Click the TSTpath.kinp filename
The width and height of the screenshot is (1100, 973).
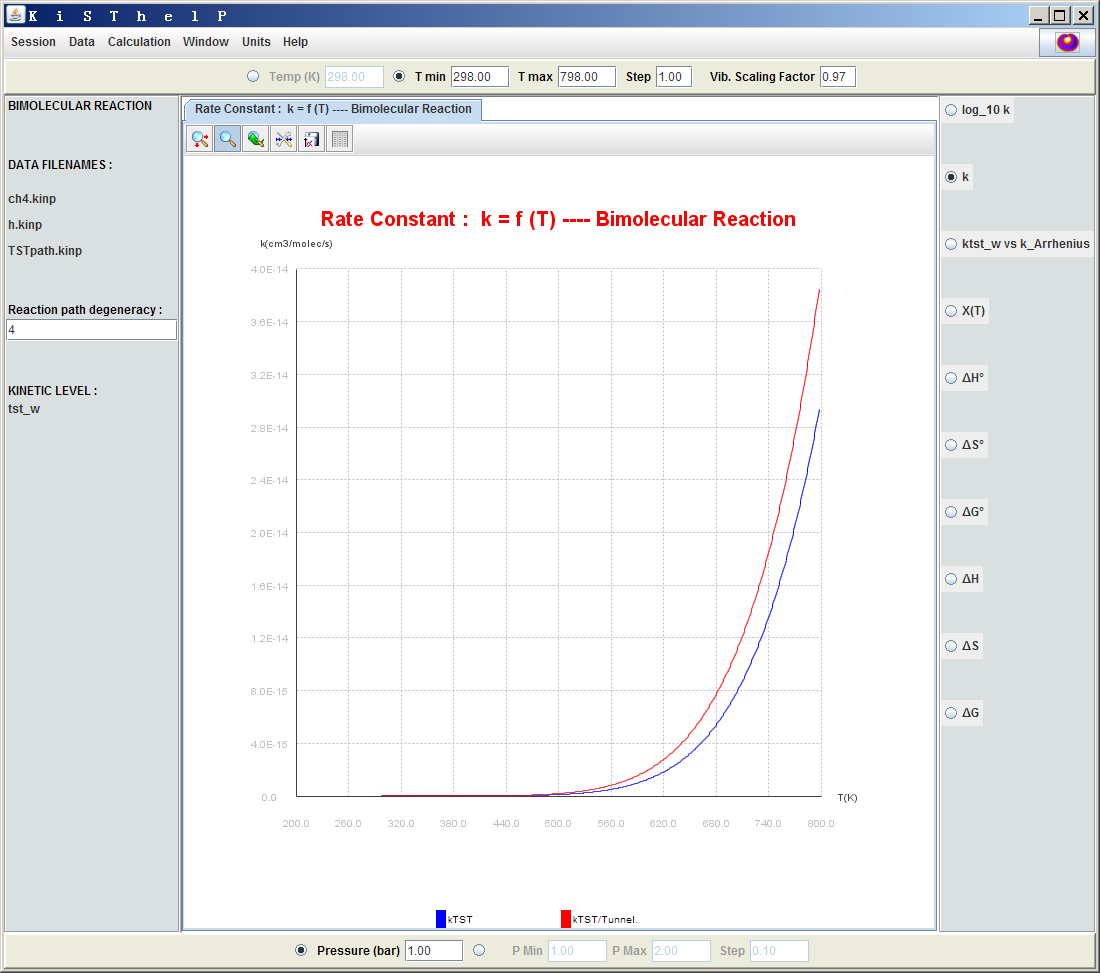click(45, 250)
